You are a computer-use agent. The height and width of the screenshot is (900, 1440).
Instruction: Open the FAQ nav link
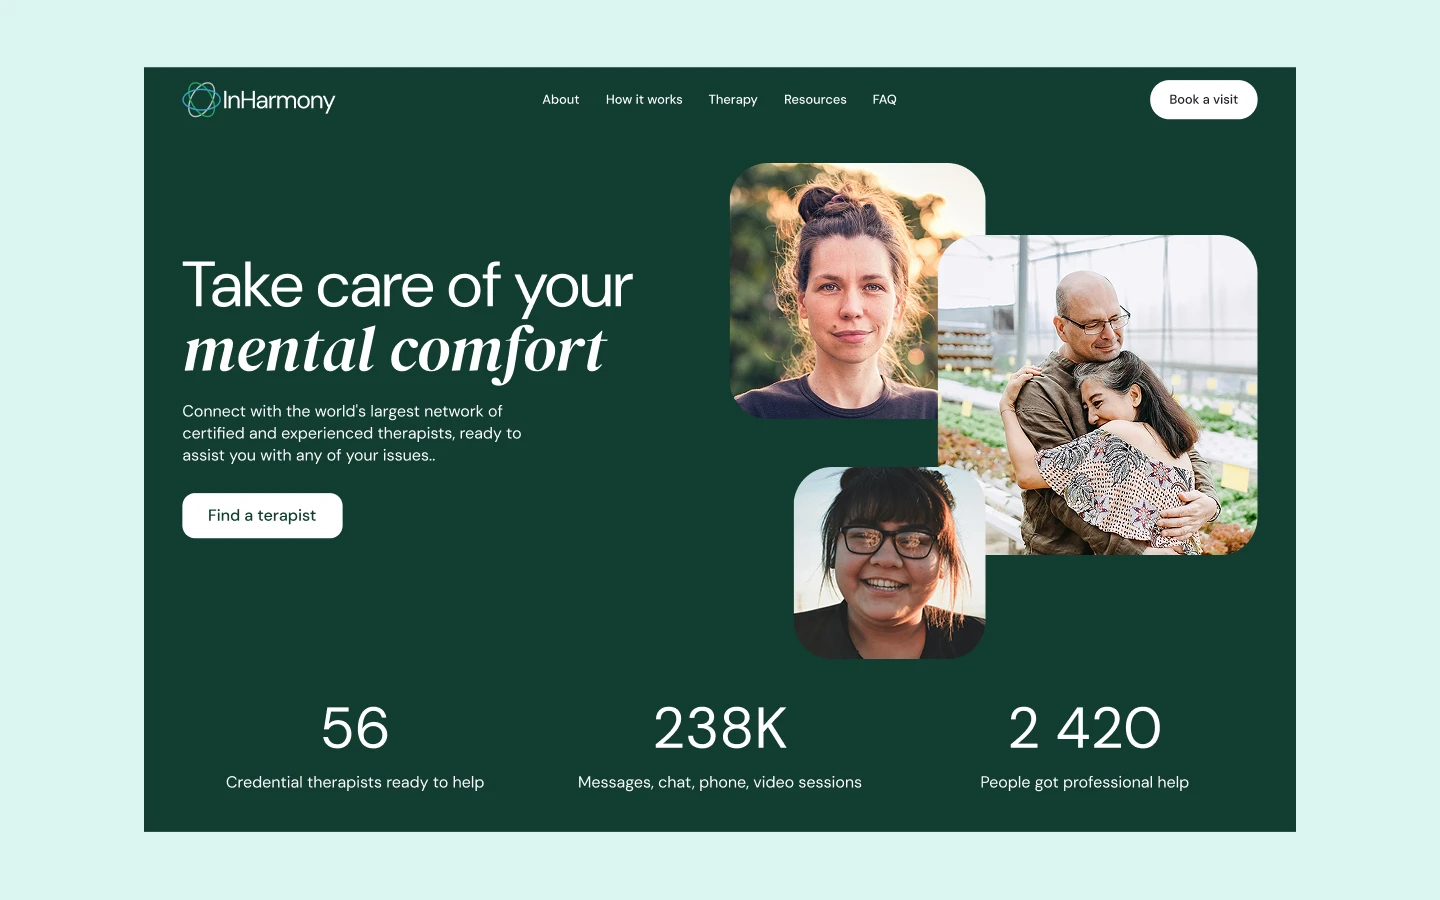point(884,100)
